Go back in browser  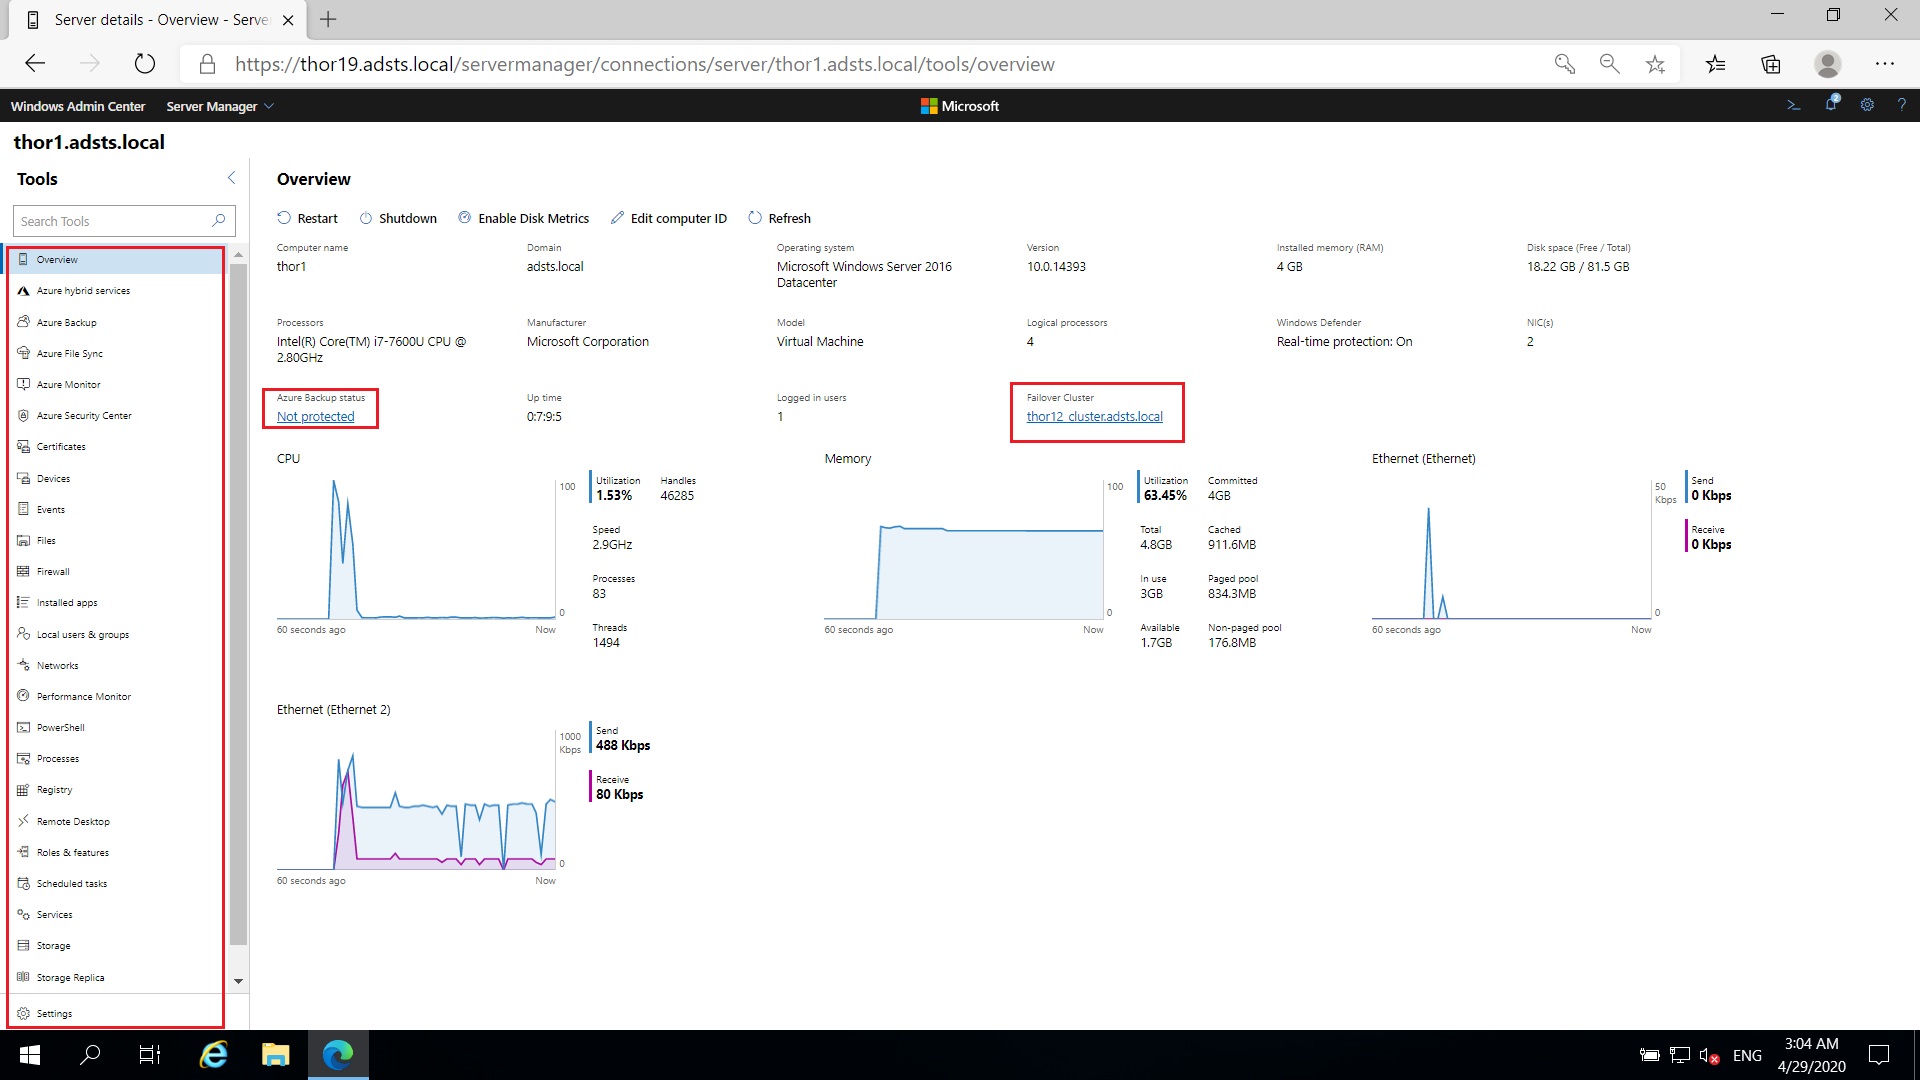[x=35, y=64]
